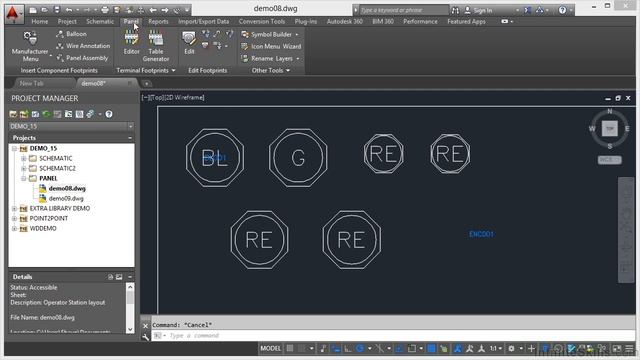Viewport: 640px width, 360px height.
Task: Toggle ortho mode in status bar
Action: (348, 348)
